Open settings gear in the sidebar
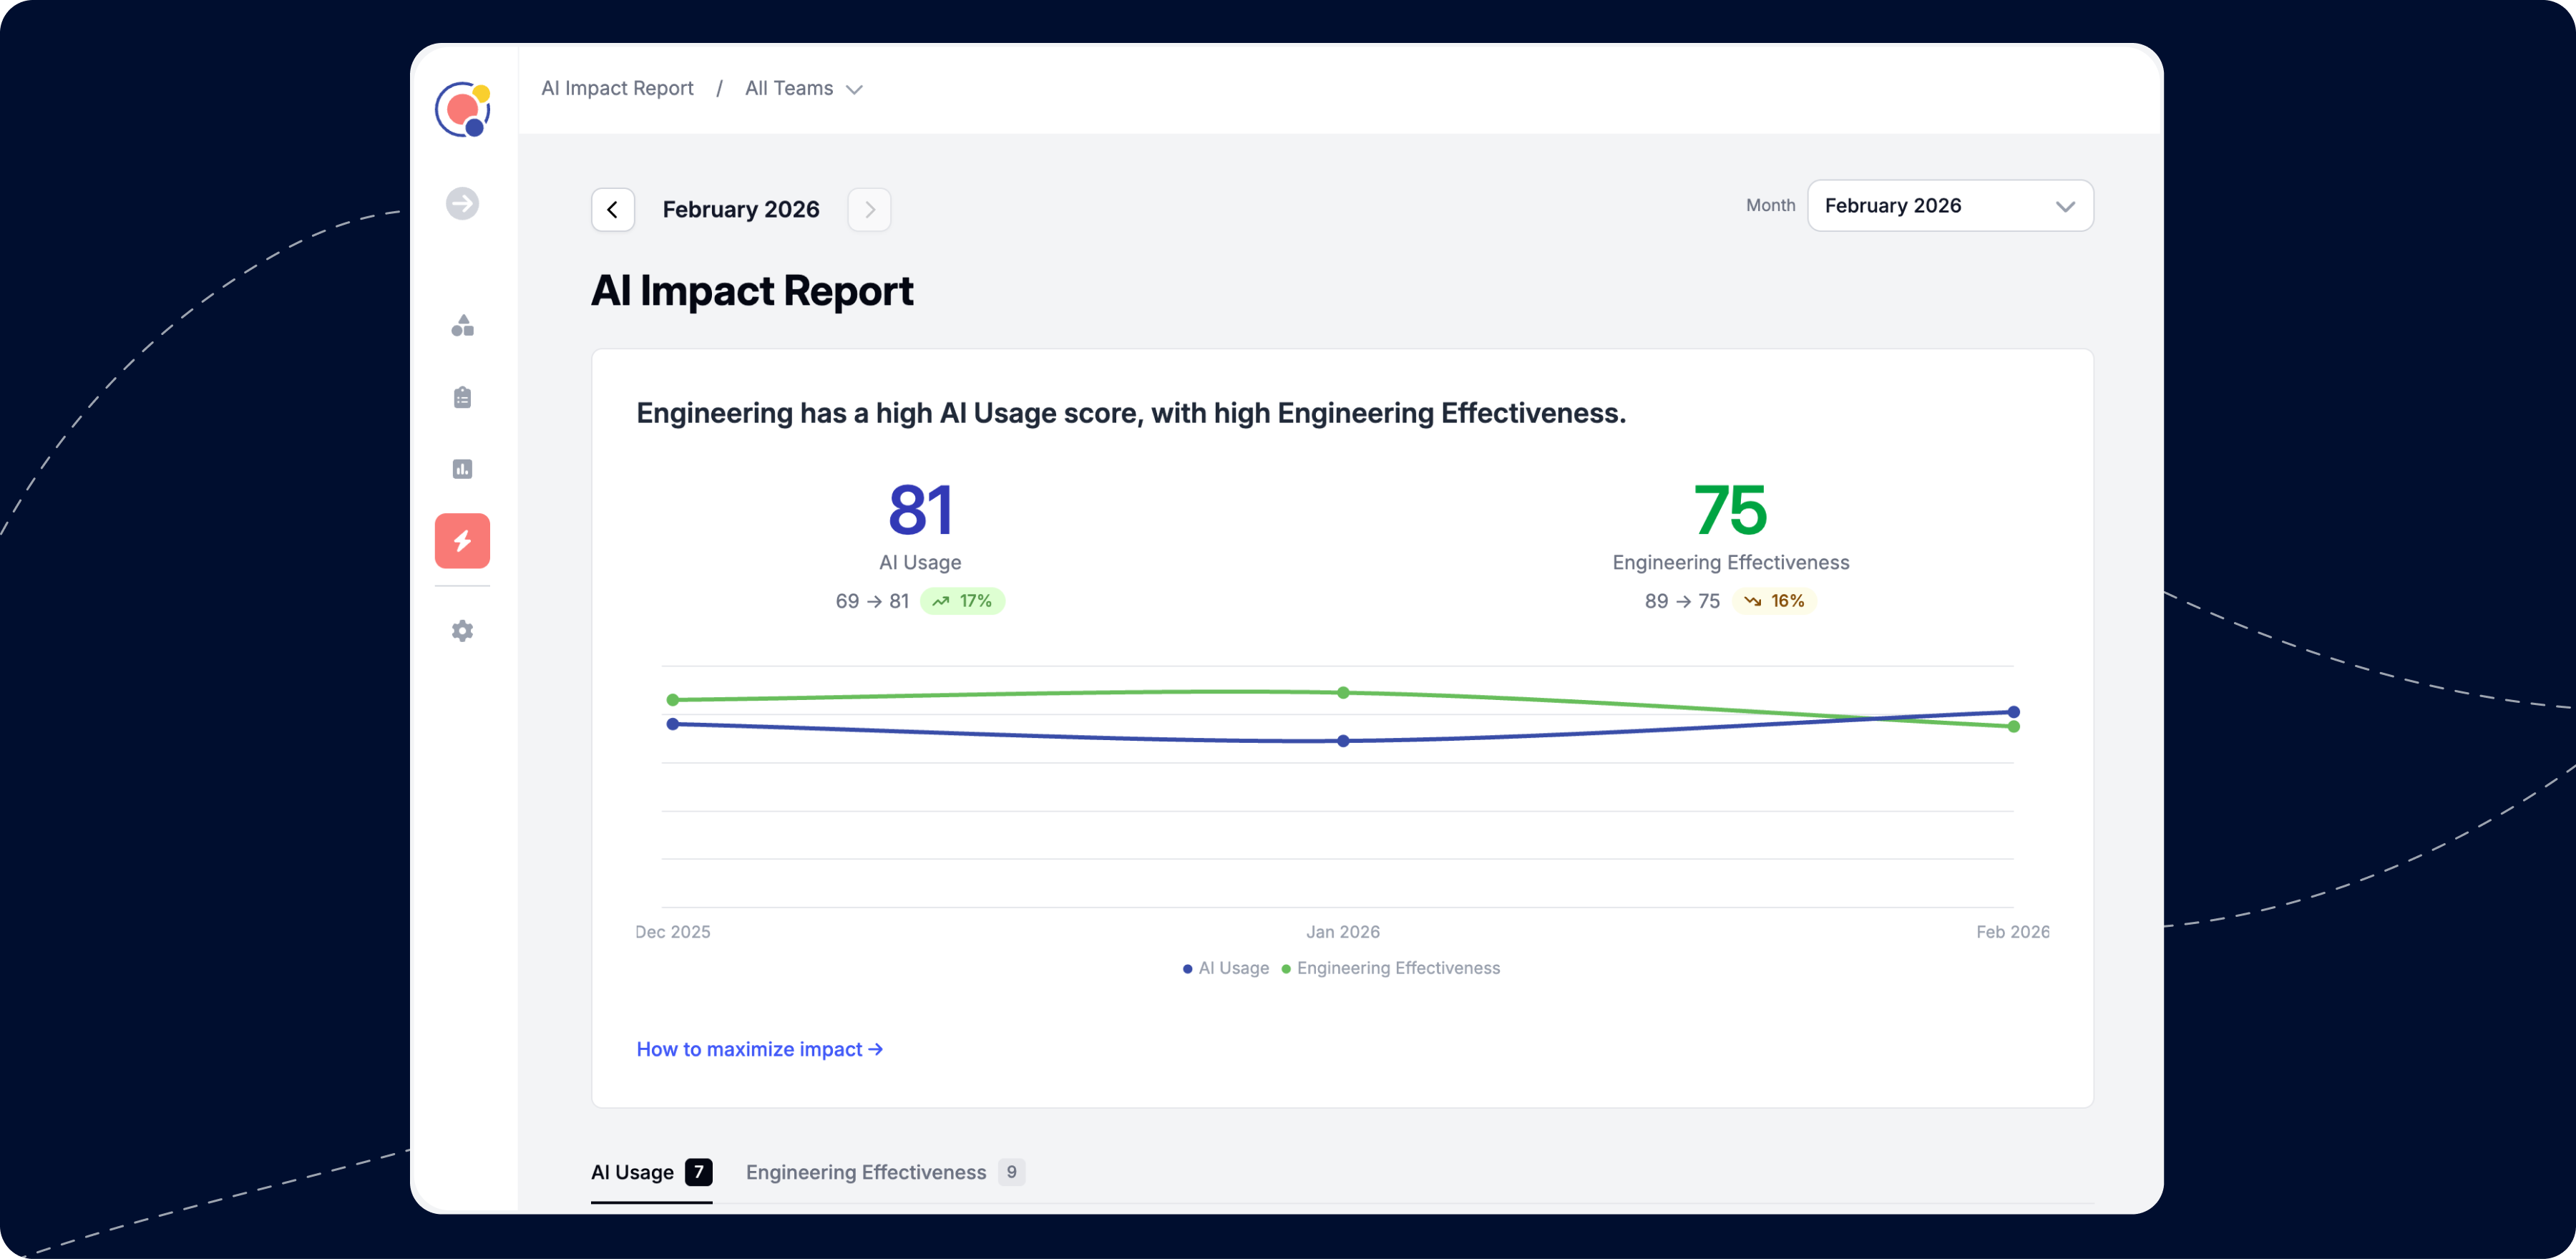The image size is (2576, 1259). 462,631
